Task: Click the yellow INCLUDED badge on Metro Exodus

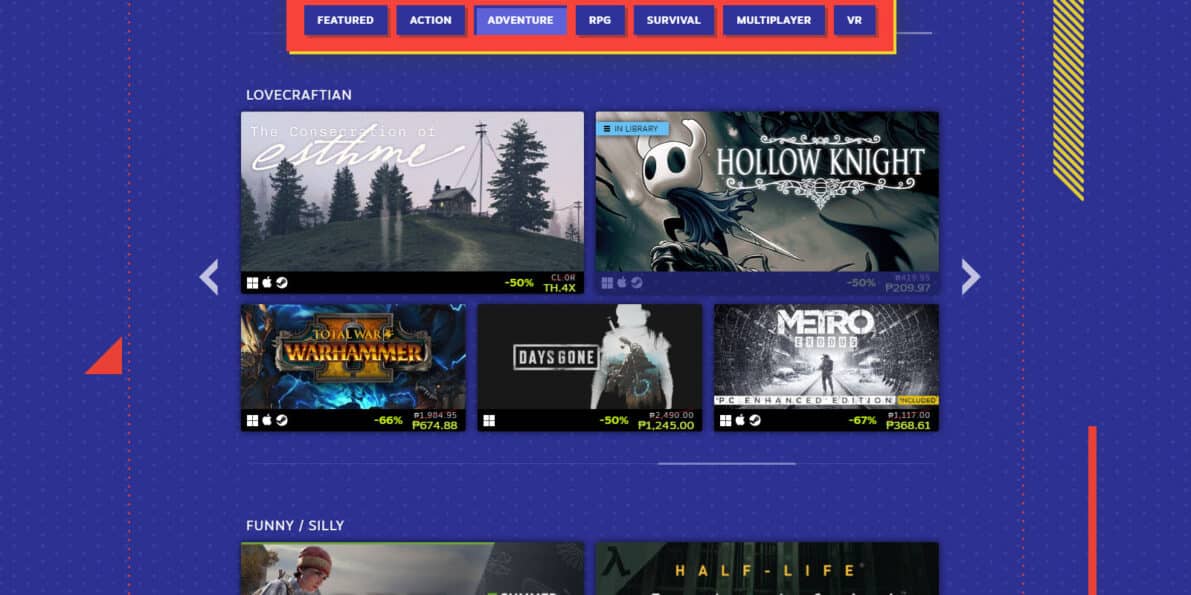Action: pyautogui.click(x=918, y=400)
